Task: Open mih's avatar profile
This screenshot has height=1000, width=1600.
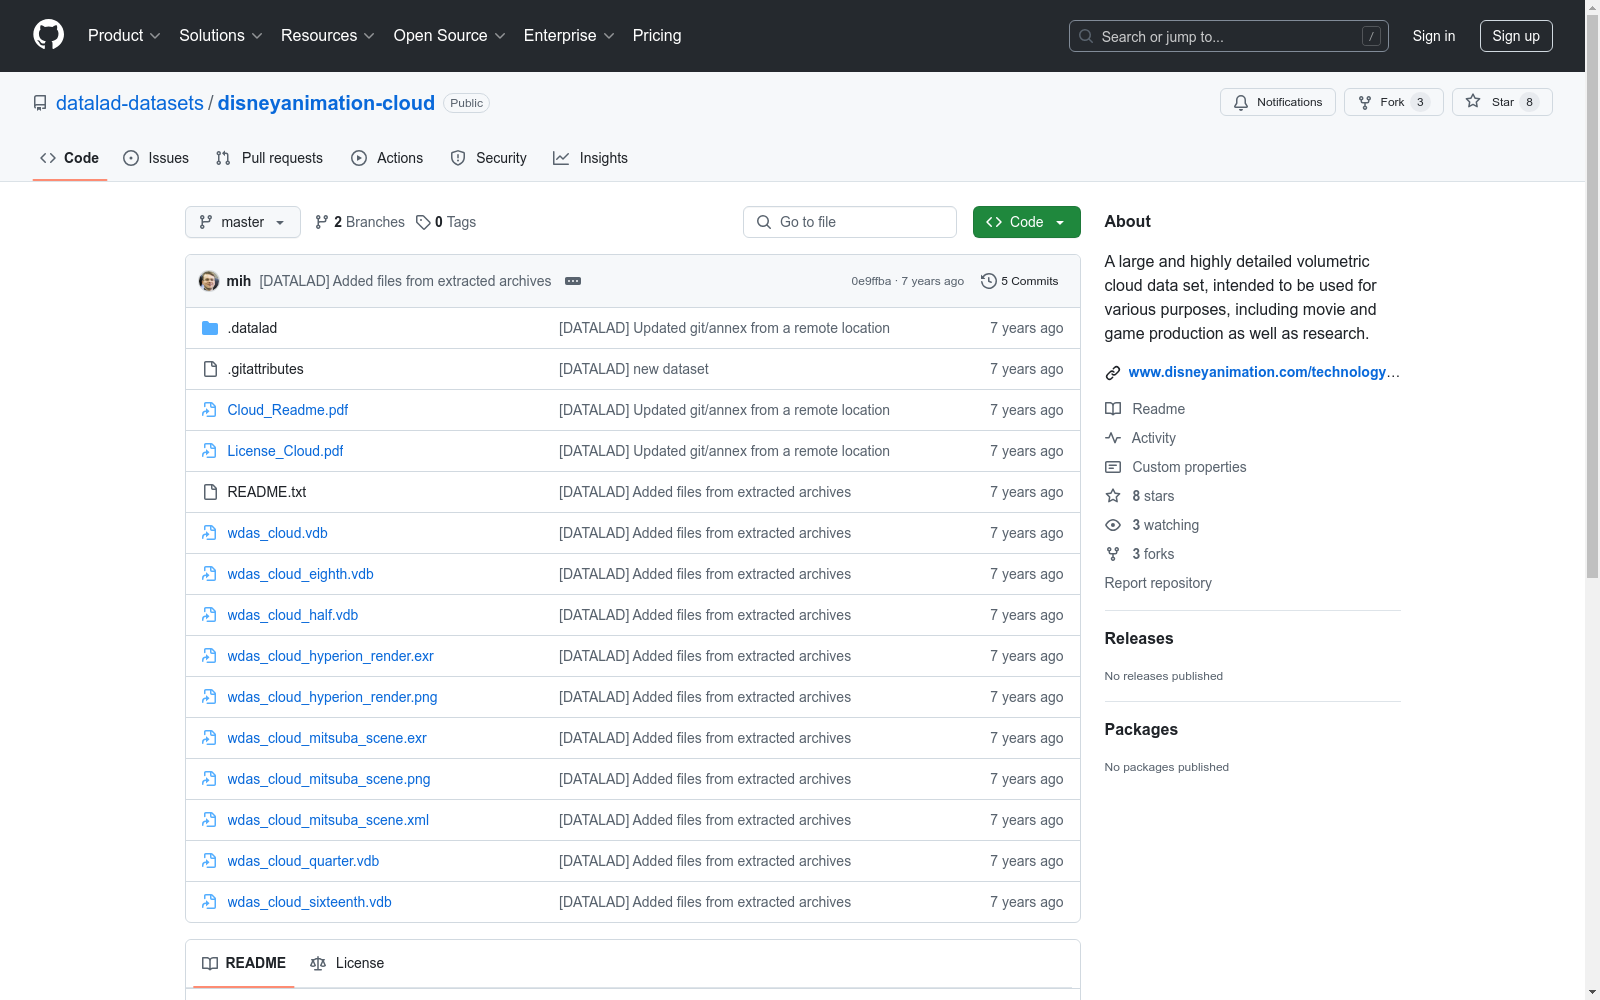Action: [209, 281]
